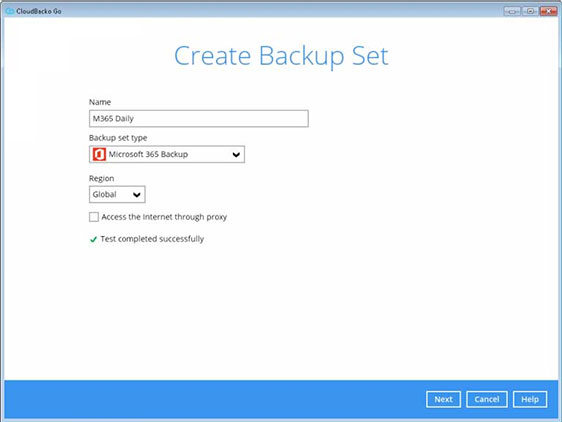Click the green test success checkmark
The image size is (562, 422).
point(93,239)
